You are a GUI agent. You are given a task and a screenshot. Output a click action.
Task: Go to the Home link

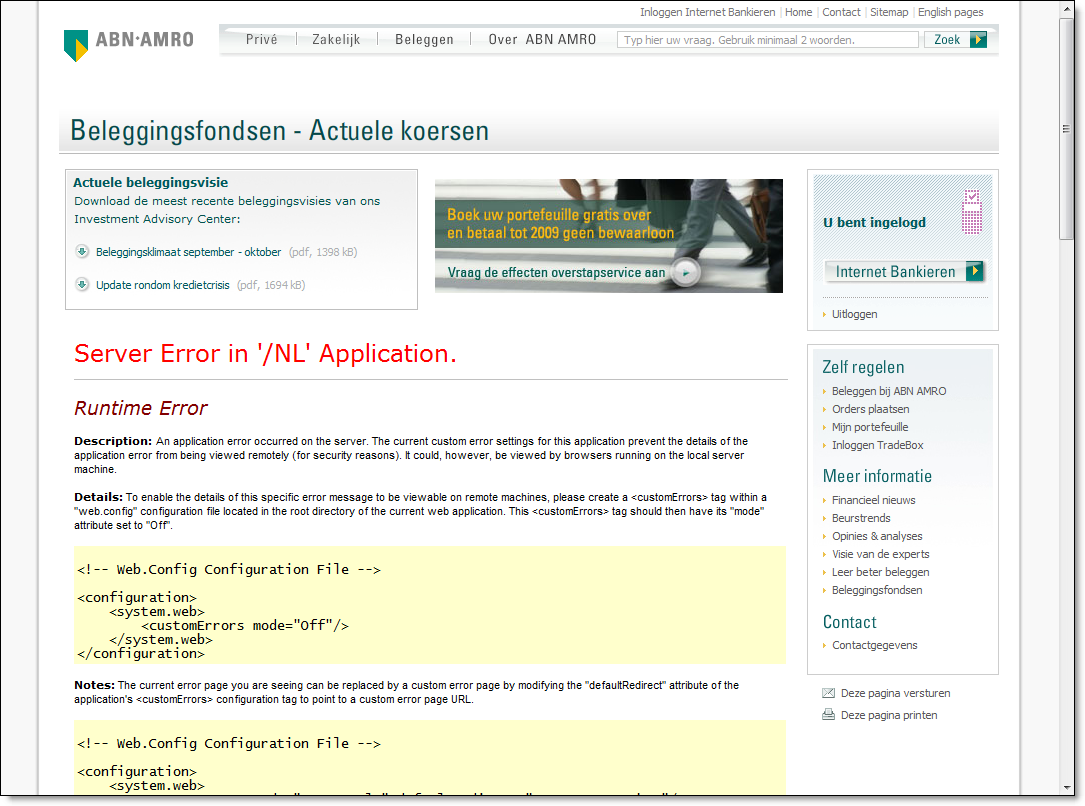[x=799, y=12]
